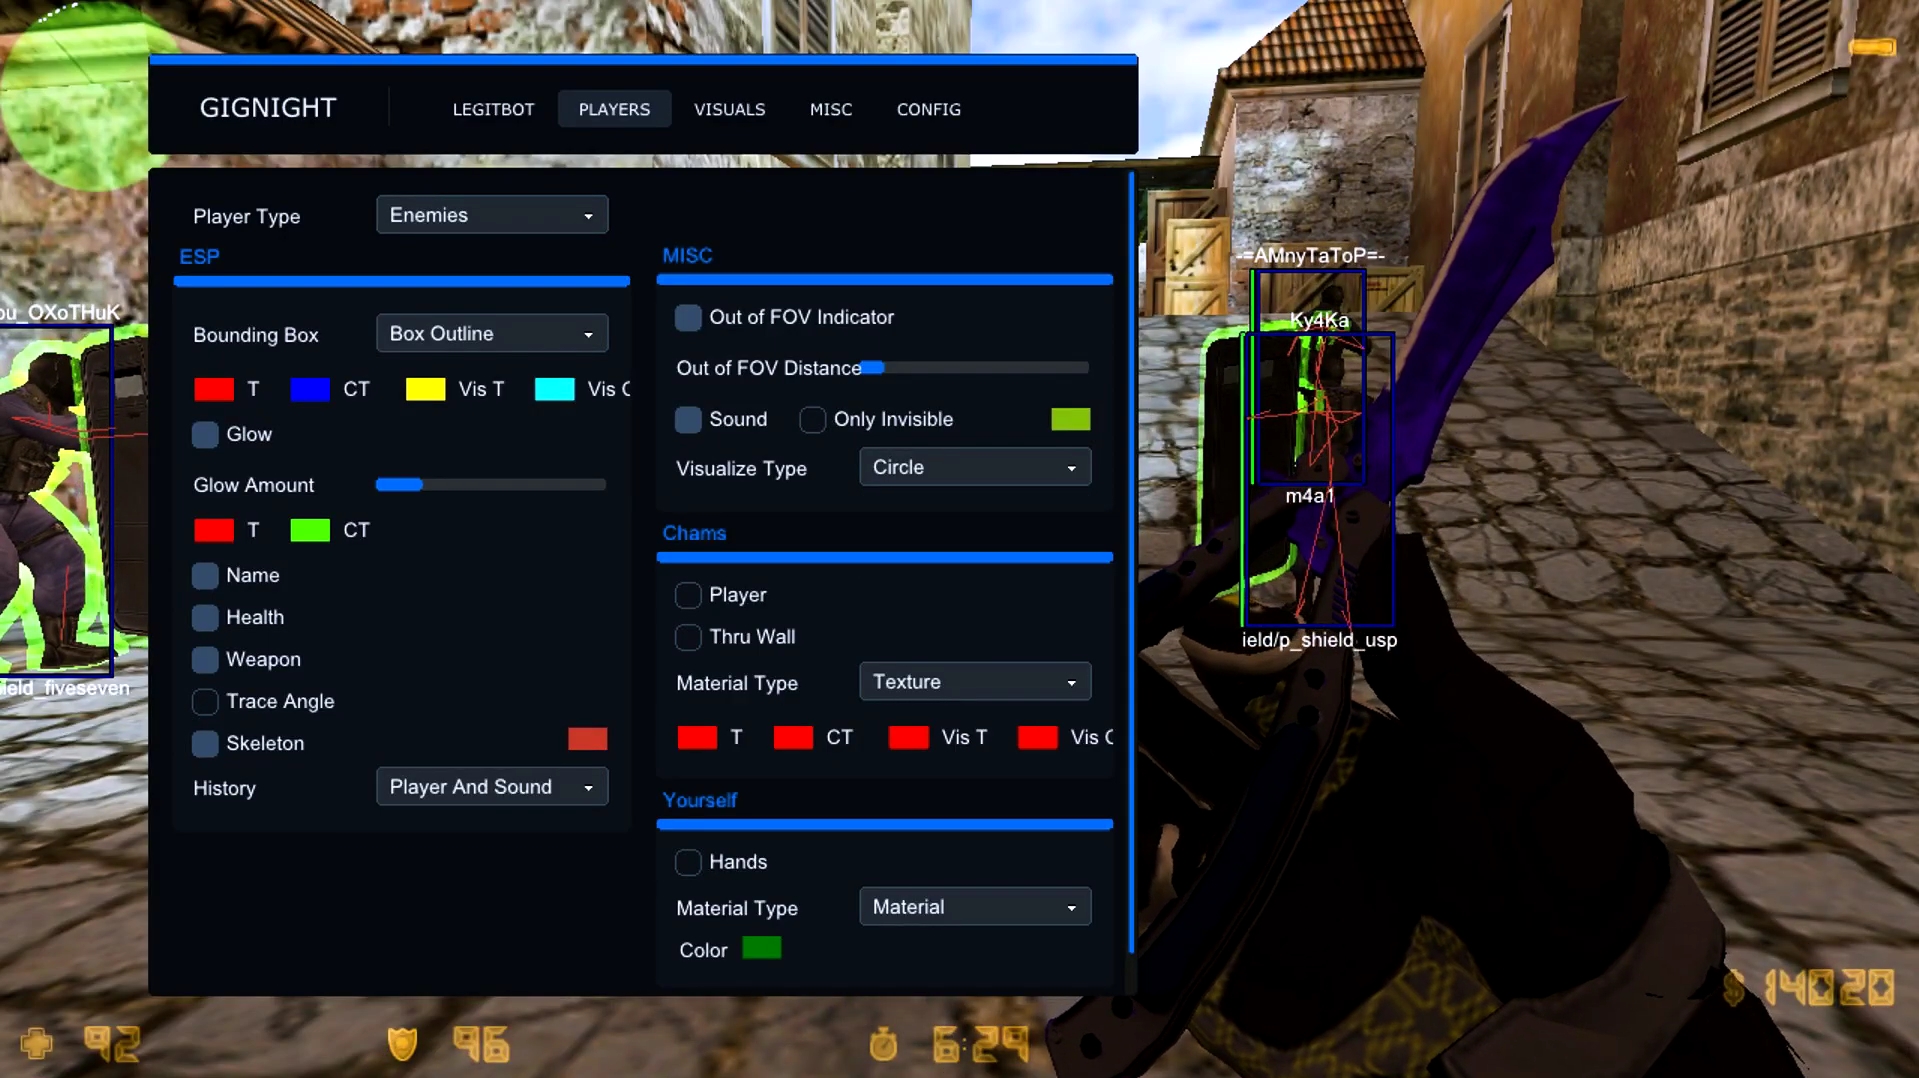Open the Player Type Enemies dropdown
Viewport: 1919px width, 1078px height.
492,215
